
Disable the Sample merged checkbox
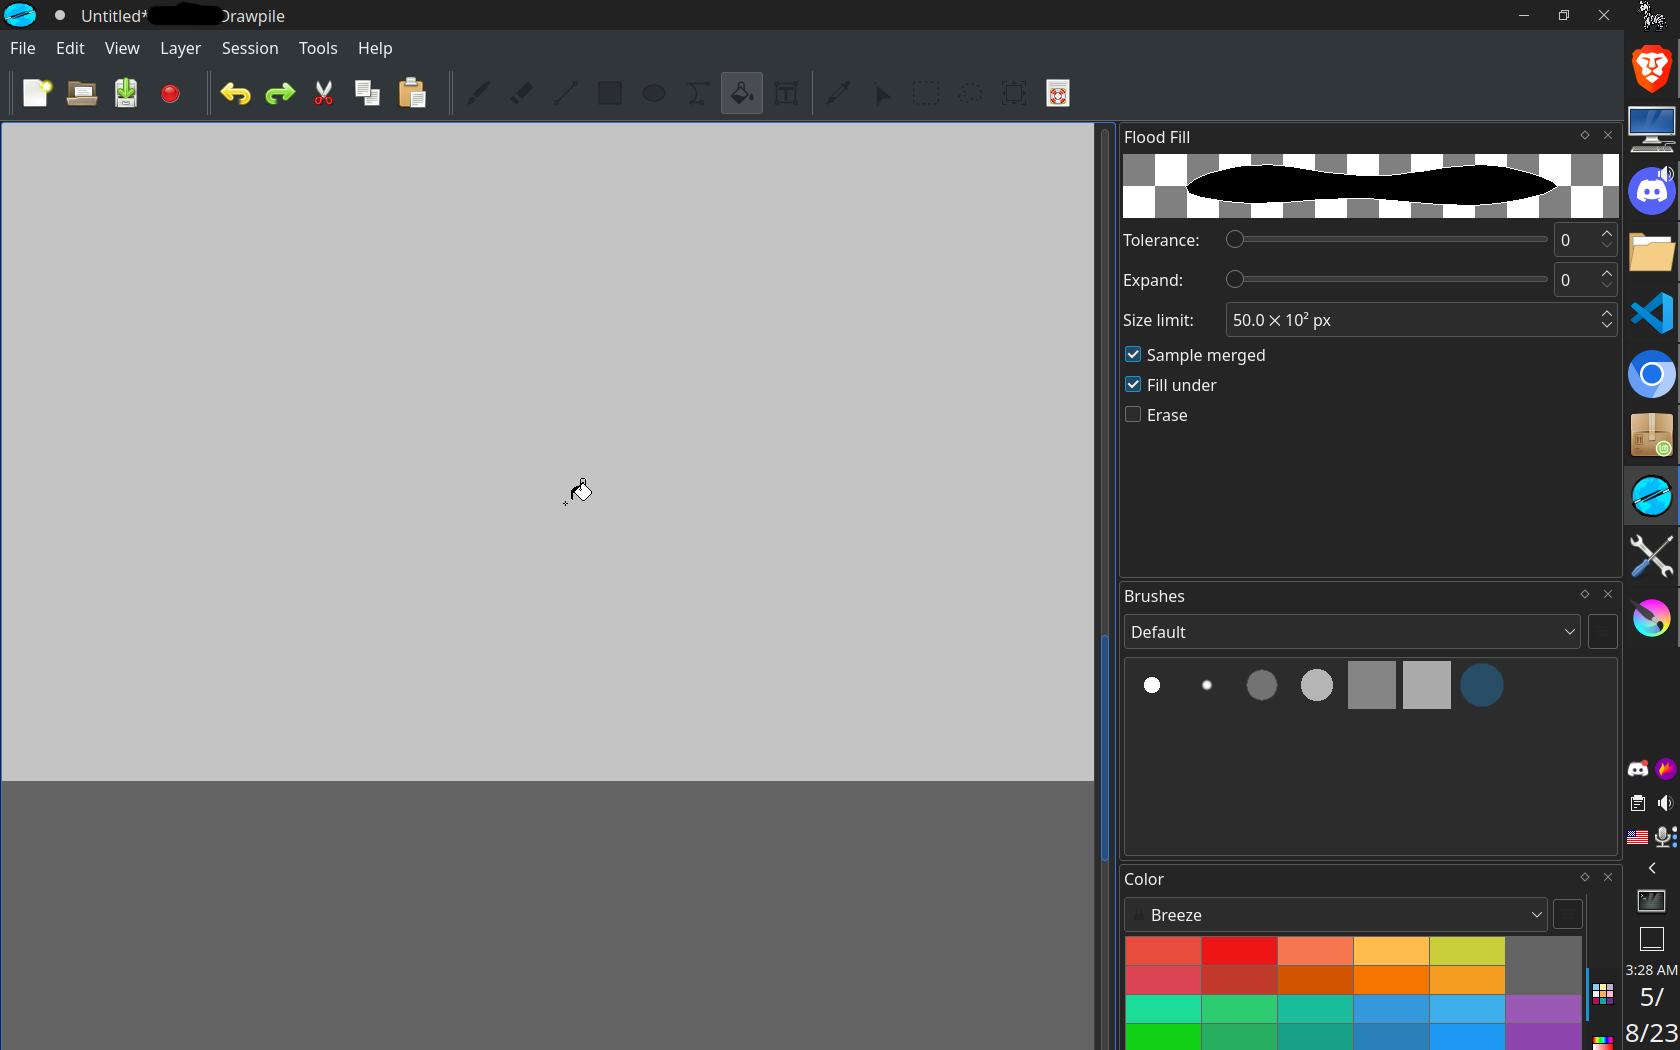[x=1133, y=354]
